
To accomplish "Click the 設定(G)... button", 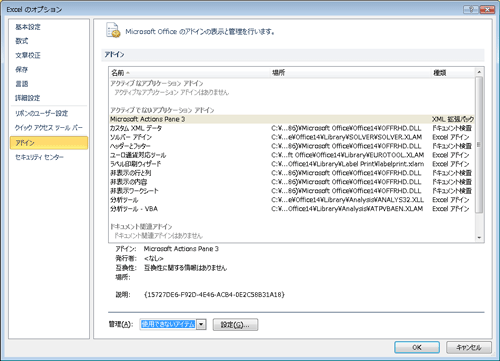I will [x=235, y=325].
